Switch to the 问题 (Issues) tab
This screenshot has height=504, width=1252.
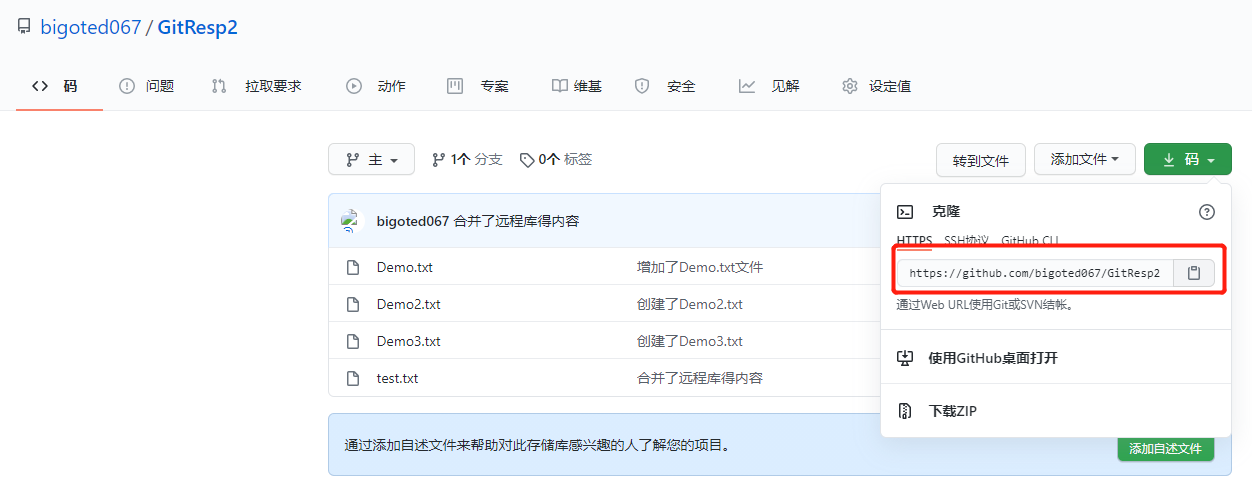pos(146,86)
